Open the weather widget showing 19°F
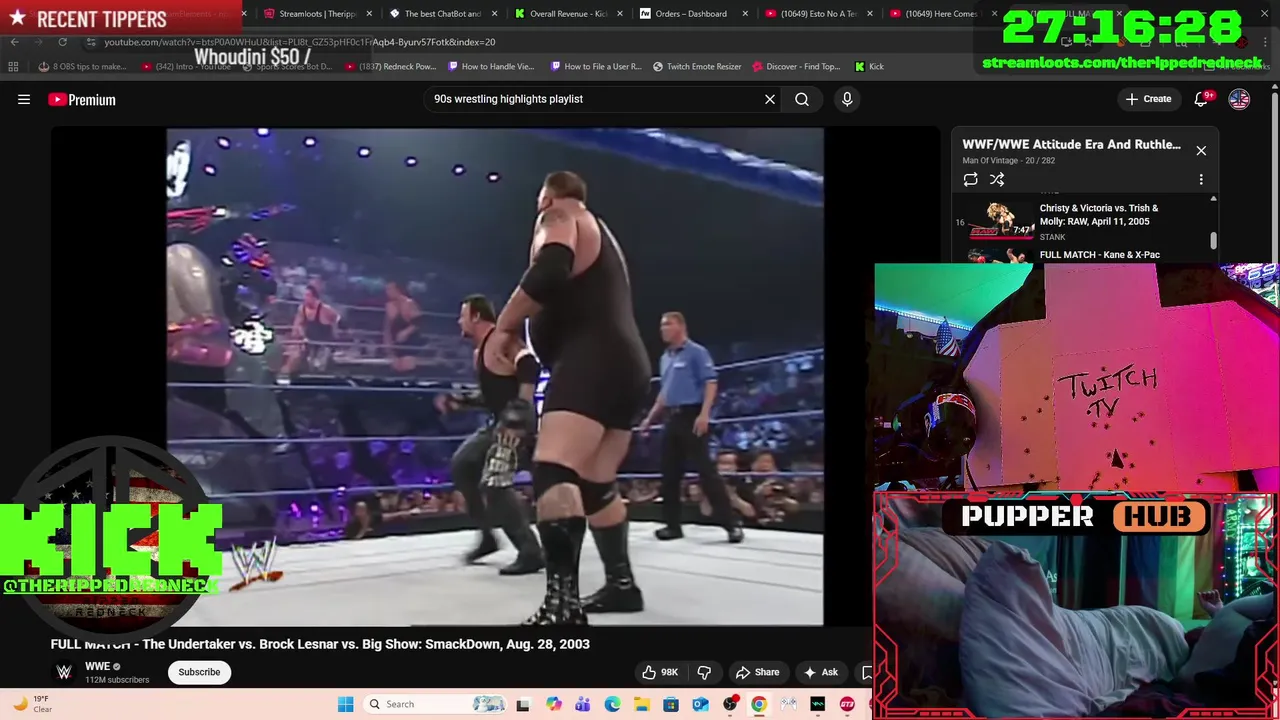The image size is (1280, 720). coord(30,704)
